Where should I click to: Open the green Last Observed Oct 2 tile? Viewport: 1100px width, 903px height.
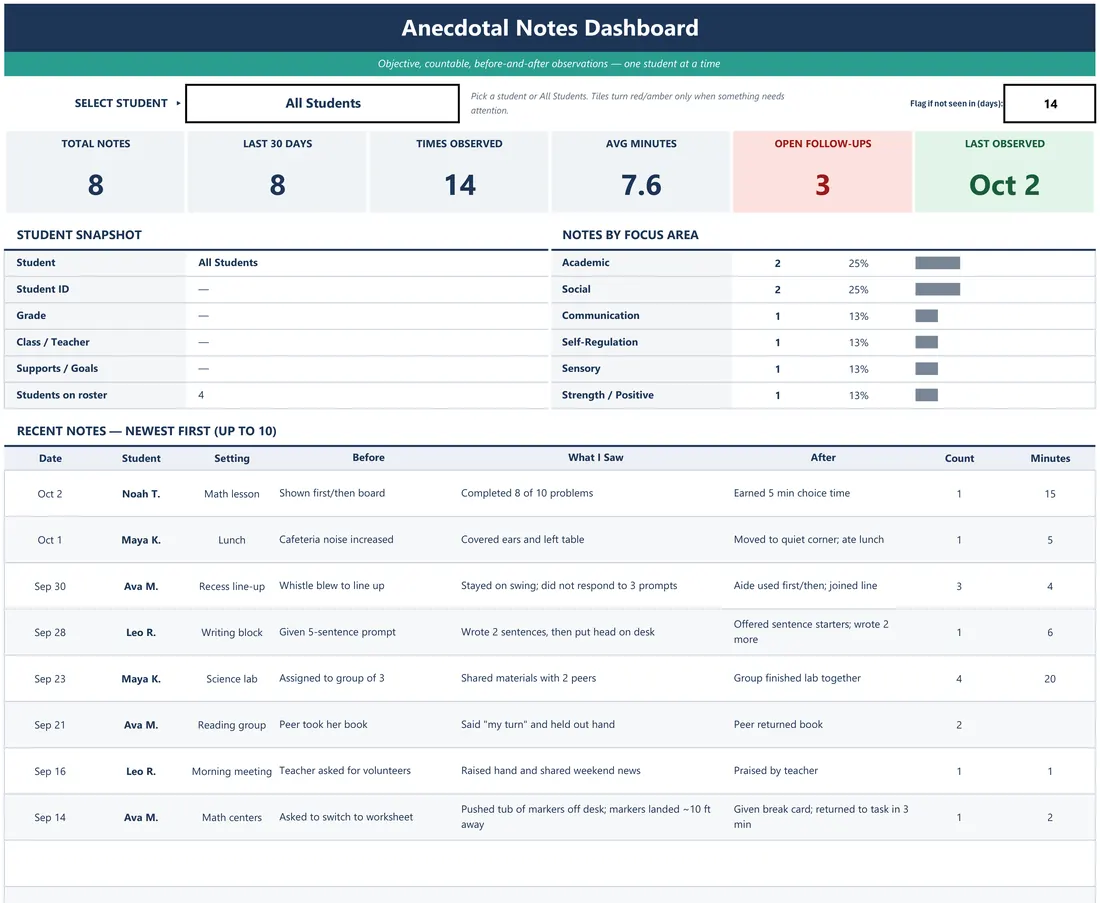click(x=1005, y=171)
